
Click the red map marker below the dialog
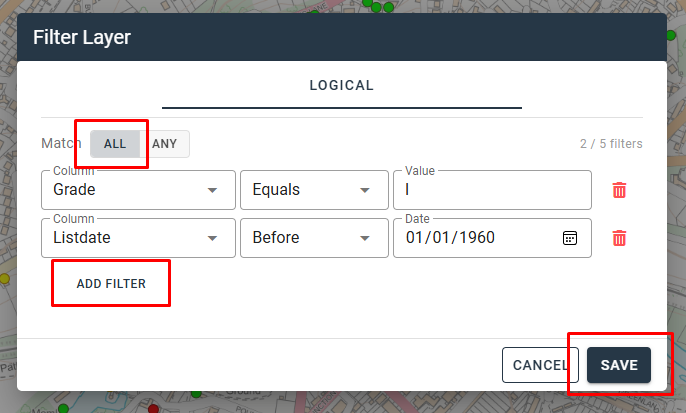coord(153,408)
